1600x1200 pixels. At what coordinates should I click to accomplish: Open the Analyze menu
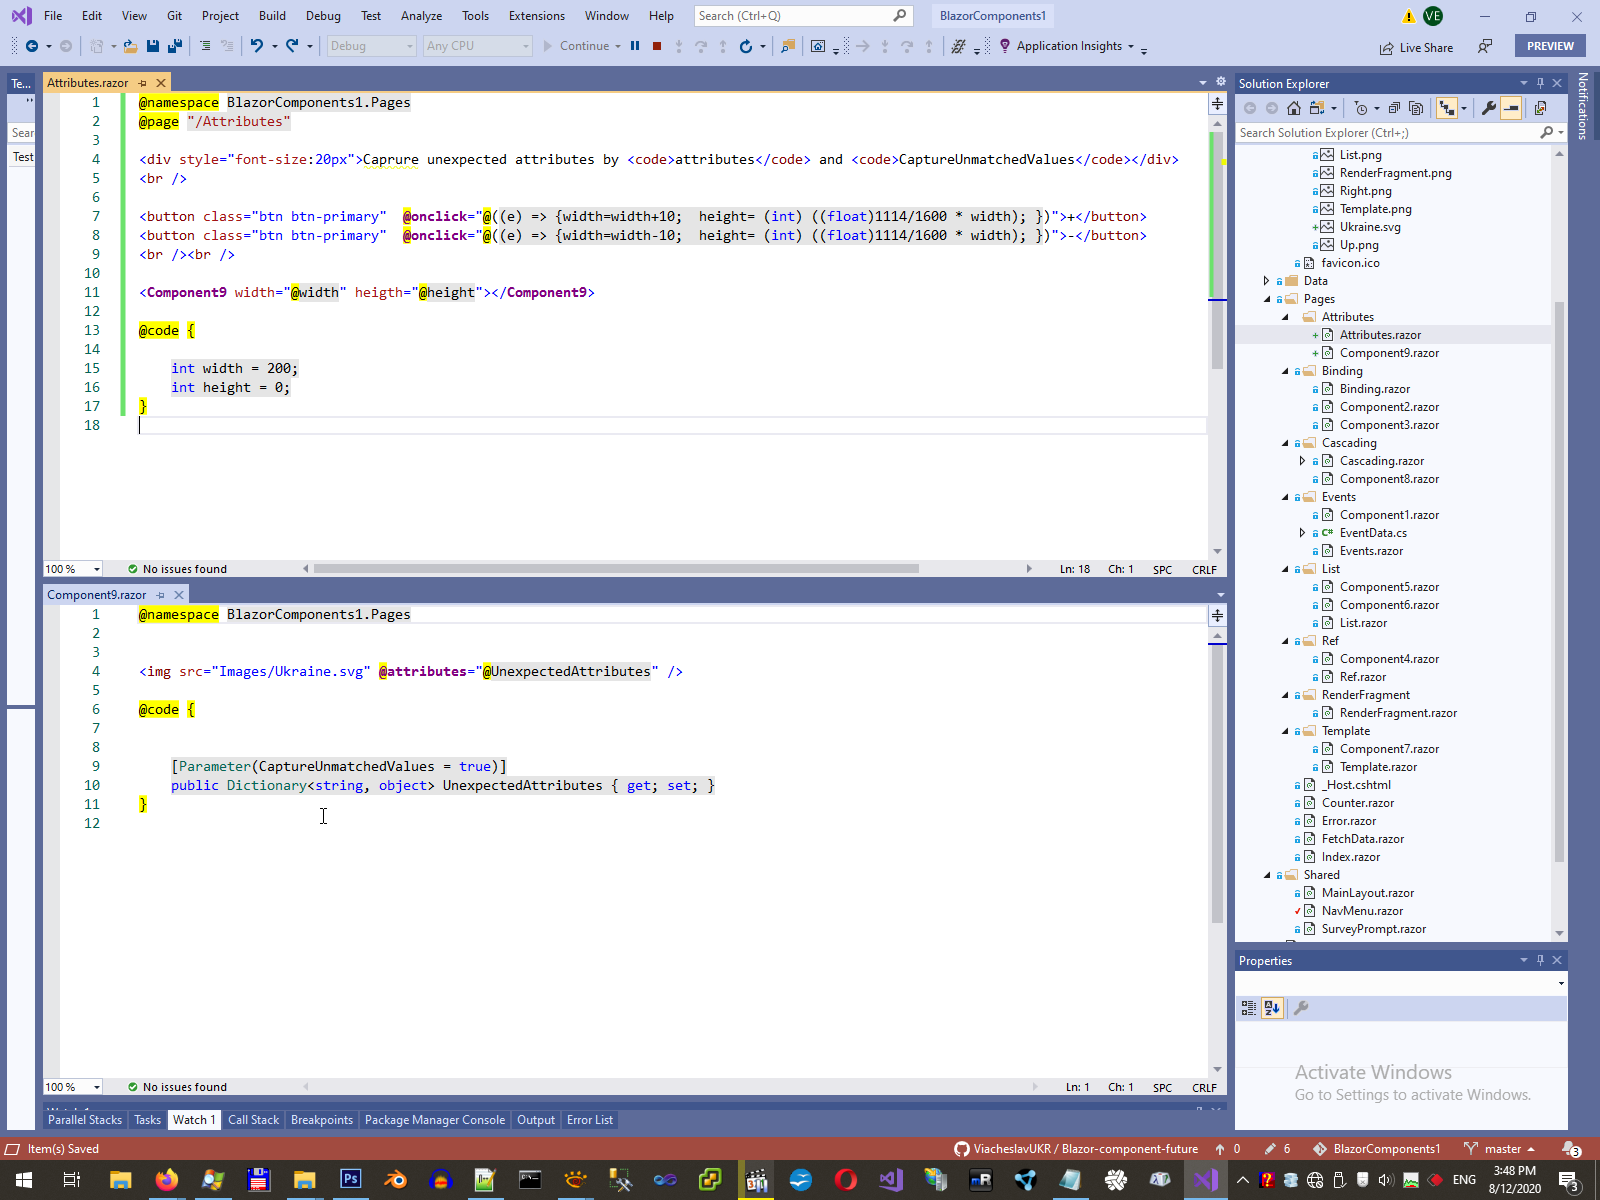point(421,16)
